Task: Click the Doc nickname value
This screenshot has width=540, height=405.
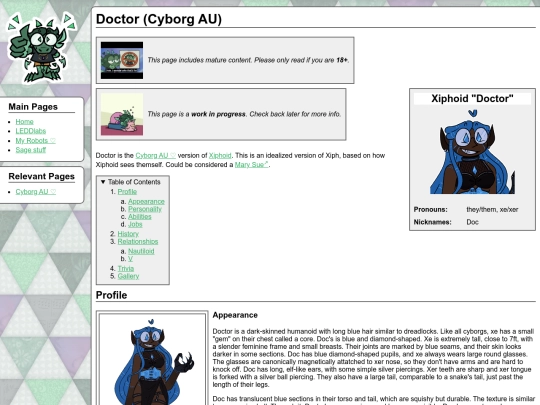Action: coord(472,222)
